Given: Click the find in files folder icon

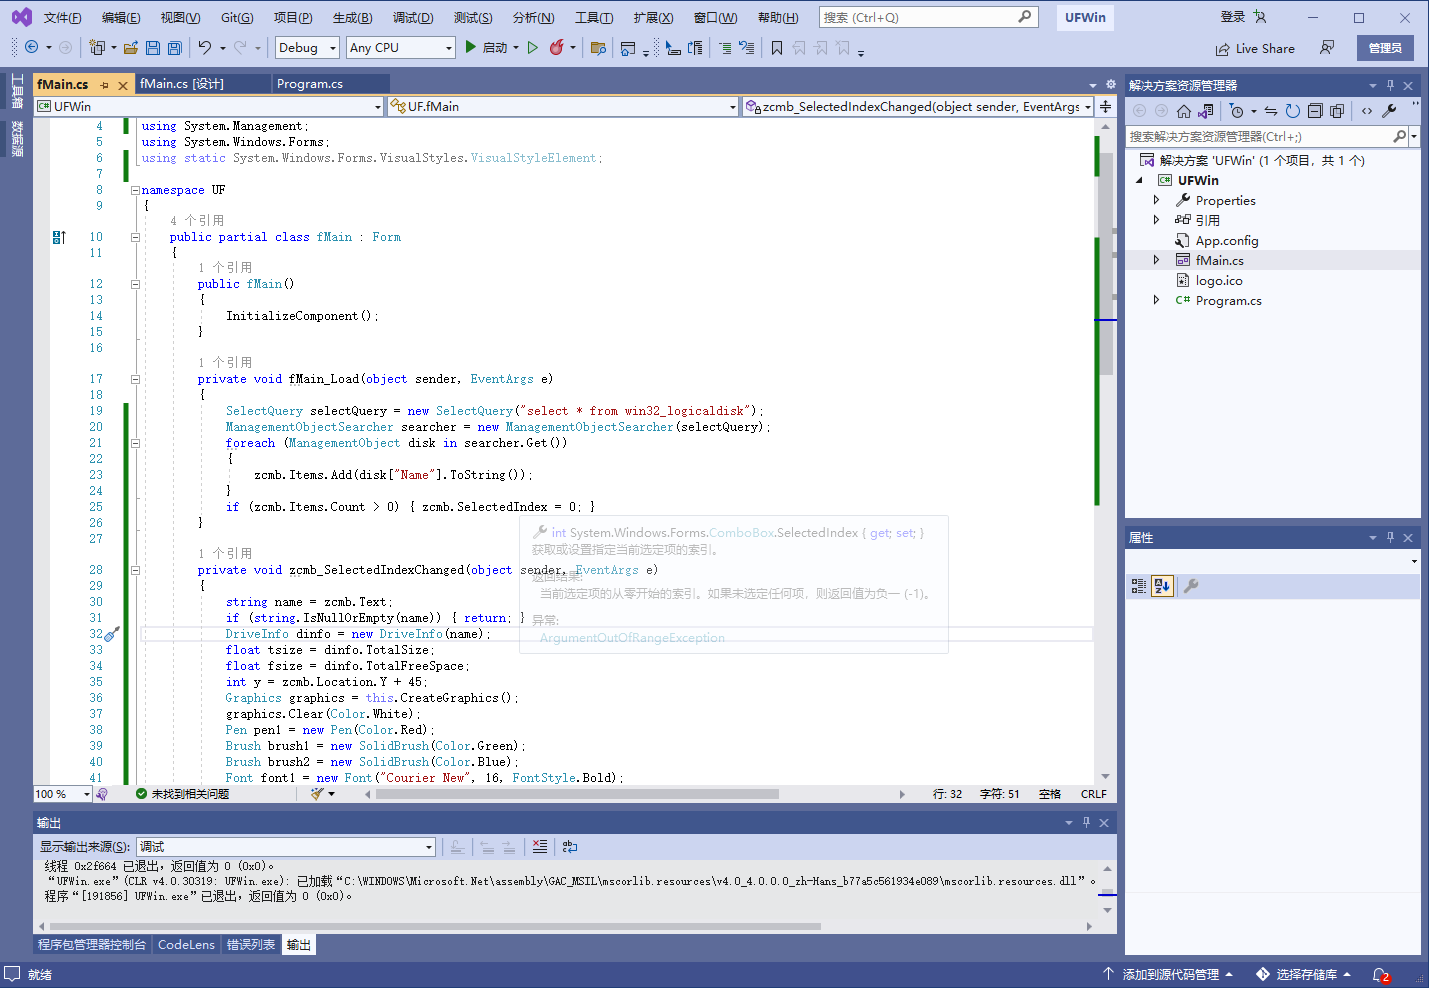Looking at the screenshot, I should [x=599, y=47].
